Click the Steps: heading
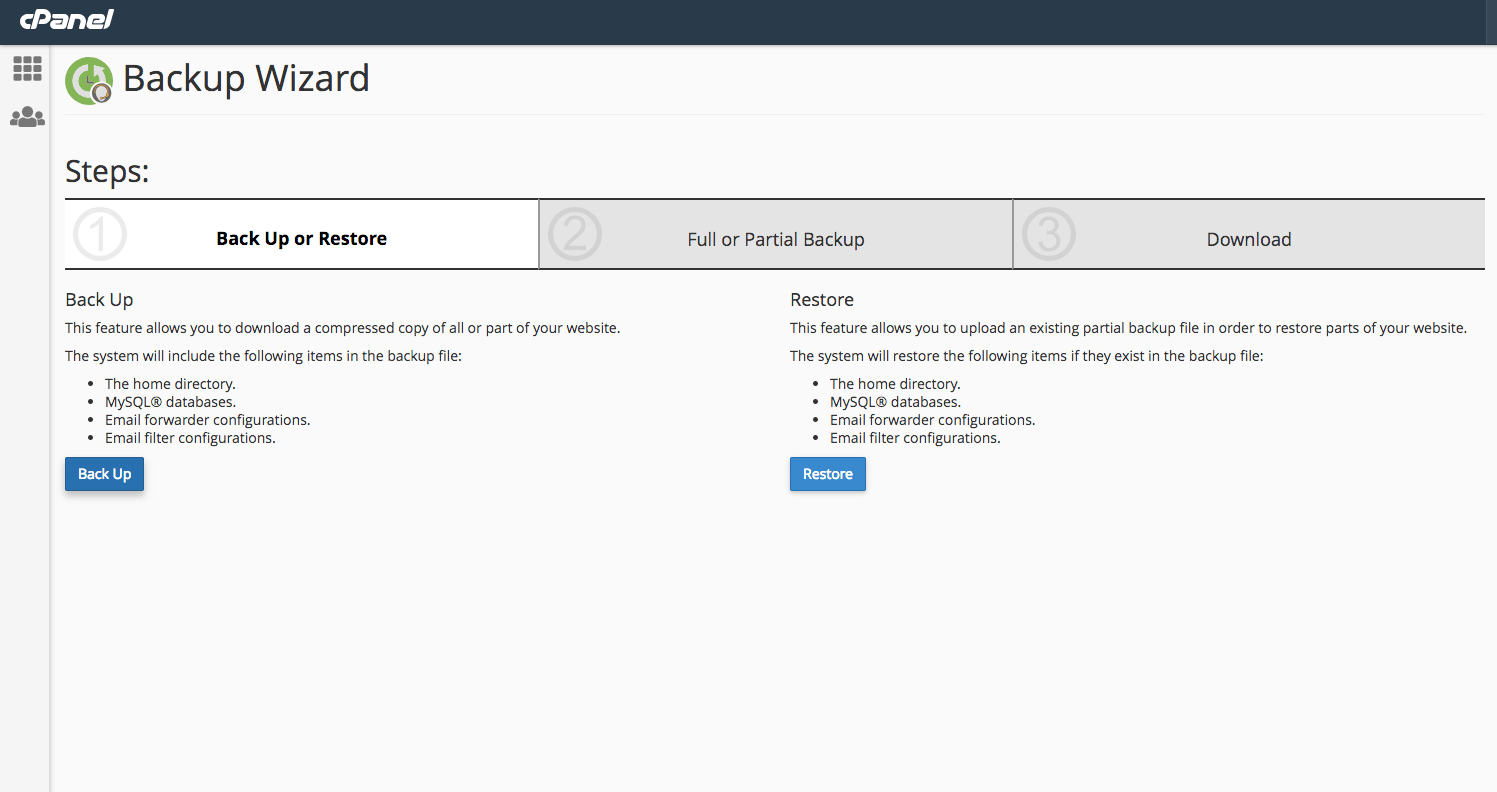The height and width of the screenshot is (792, 1497). pos(107,171)
